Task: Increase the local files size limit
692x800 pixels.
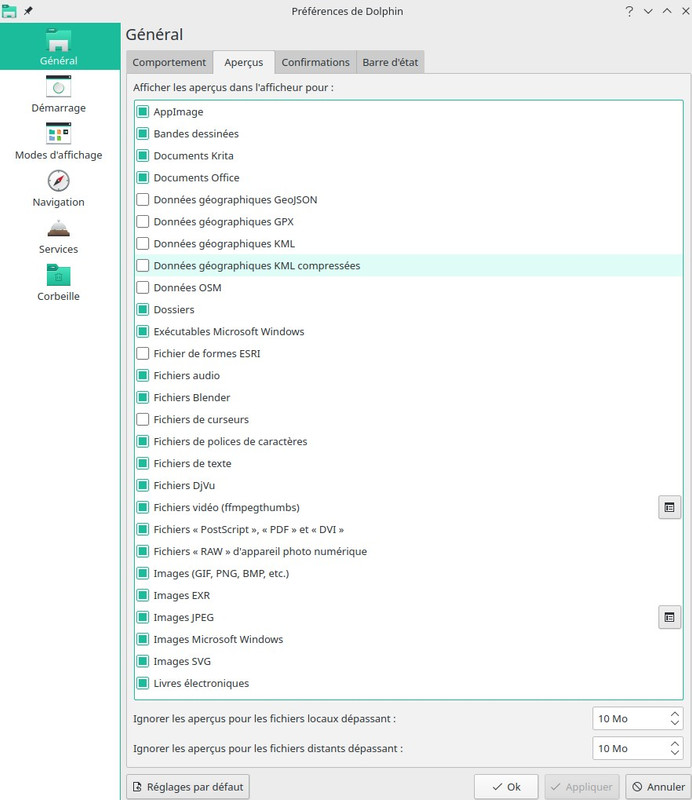Action: click(675, 714)
